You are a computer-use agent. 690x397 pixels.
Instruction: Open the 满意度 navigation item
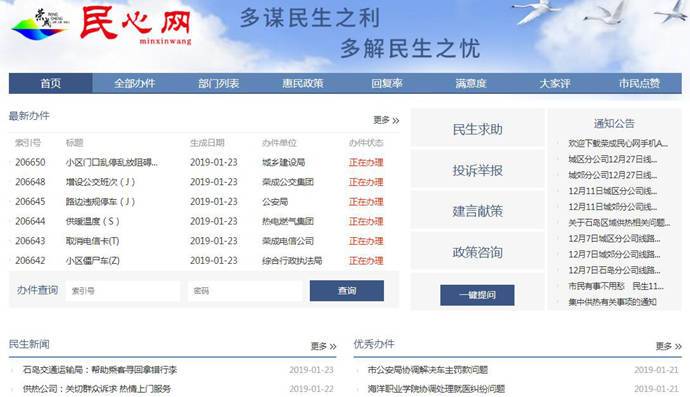point(471,83)
